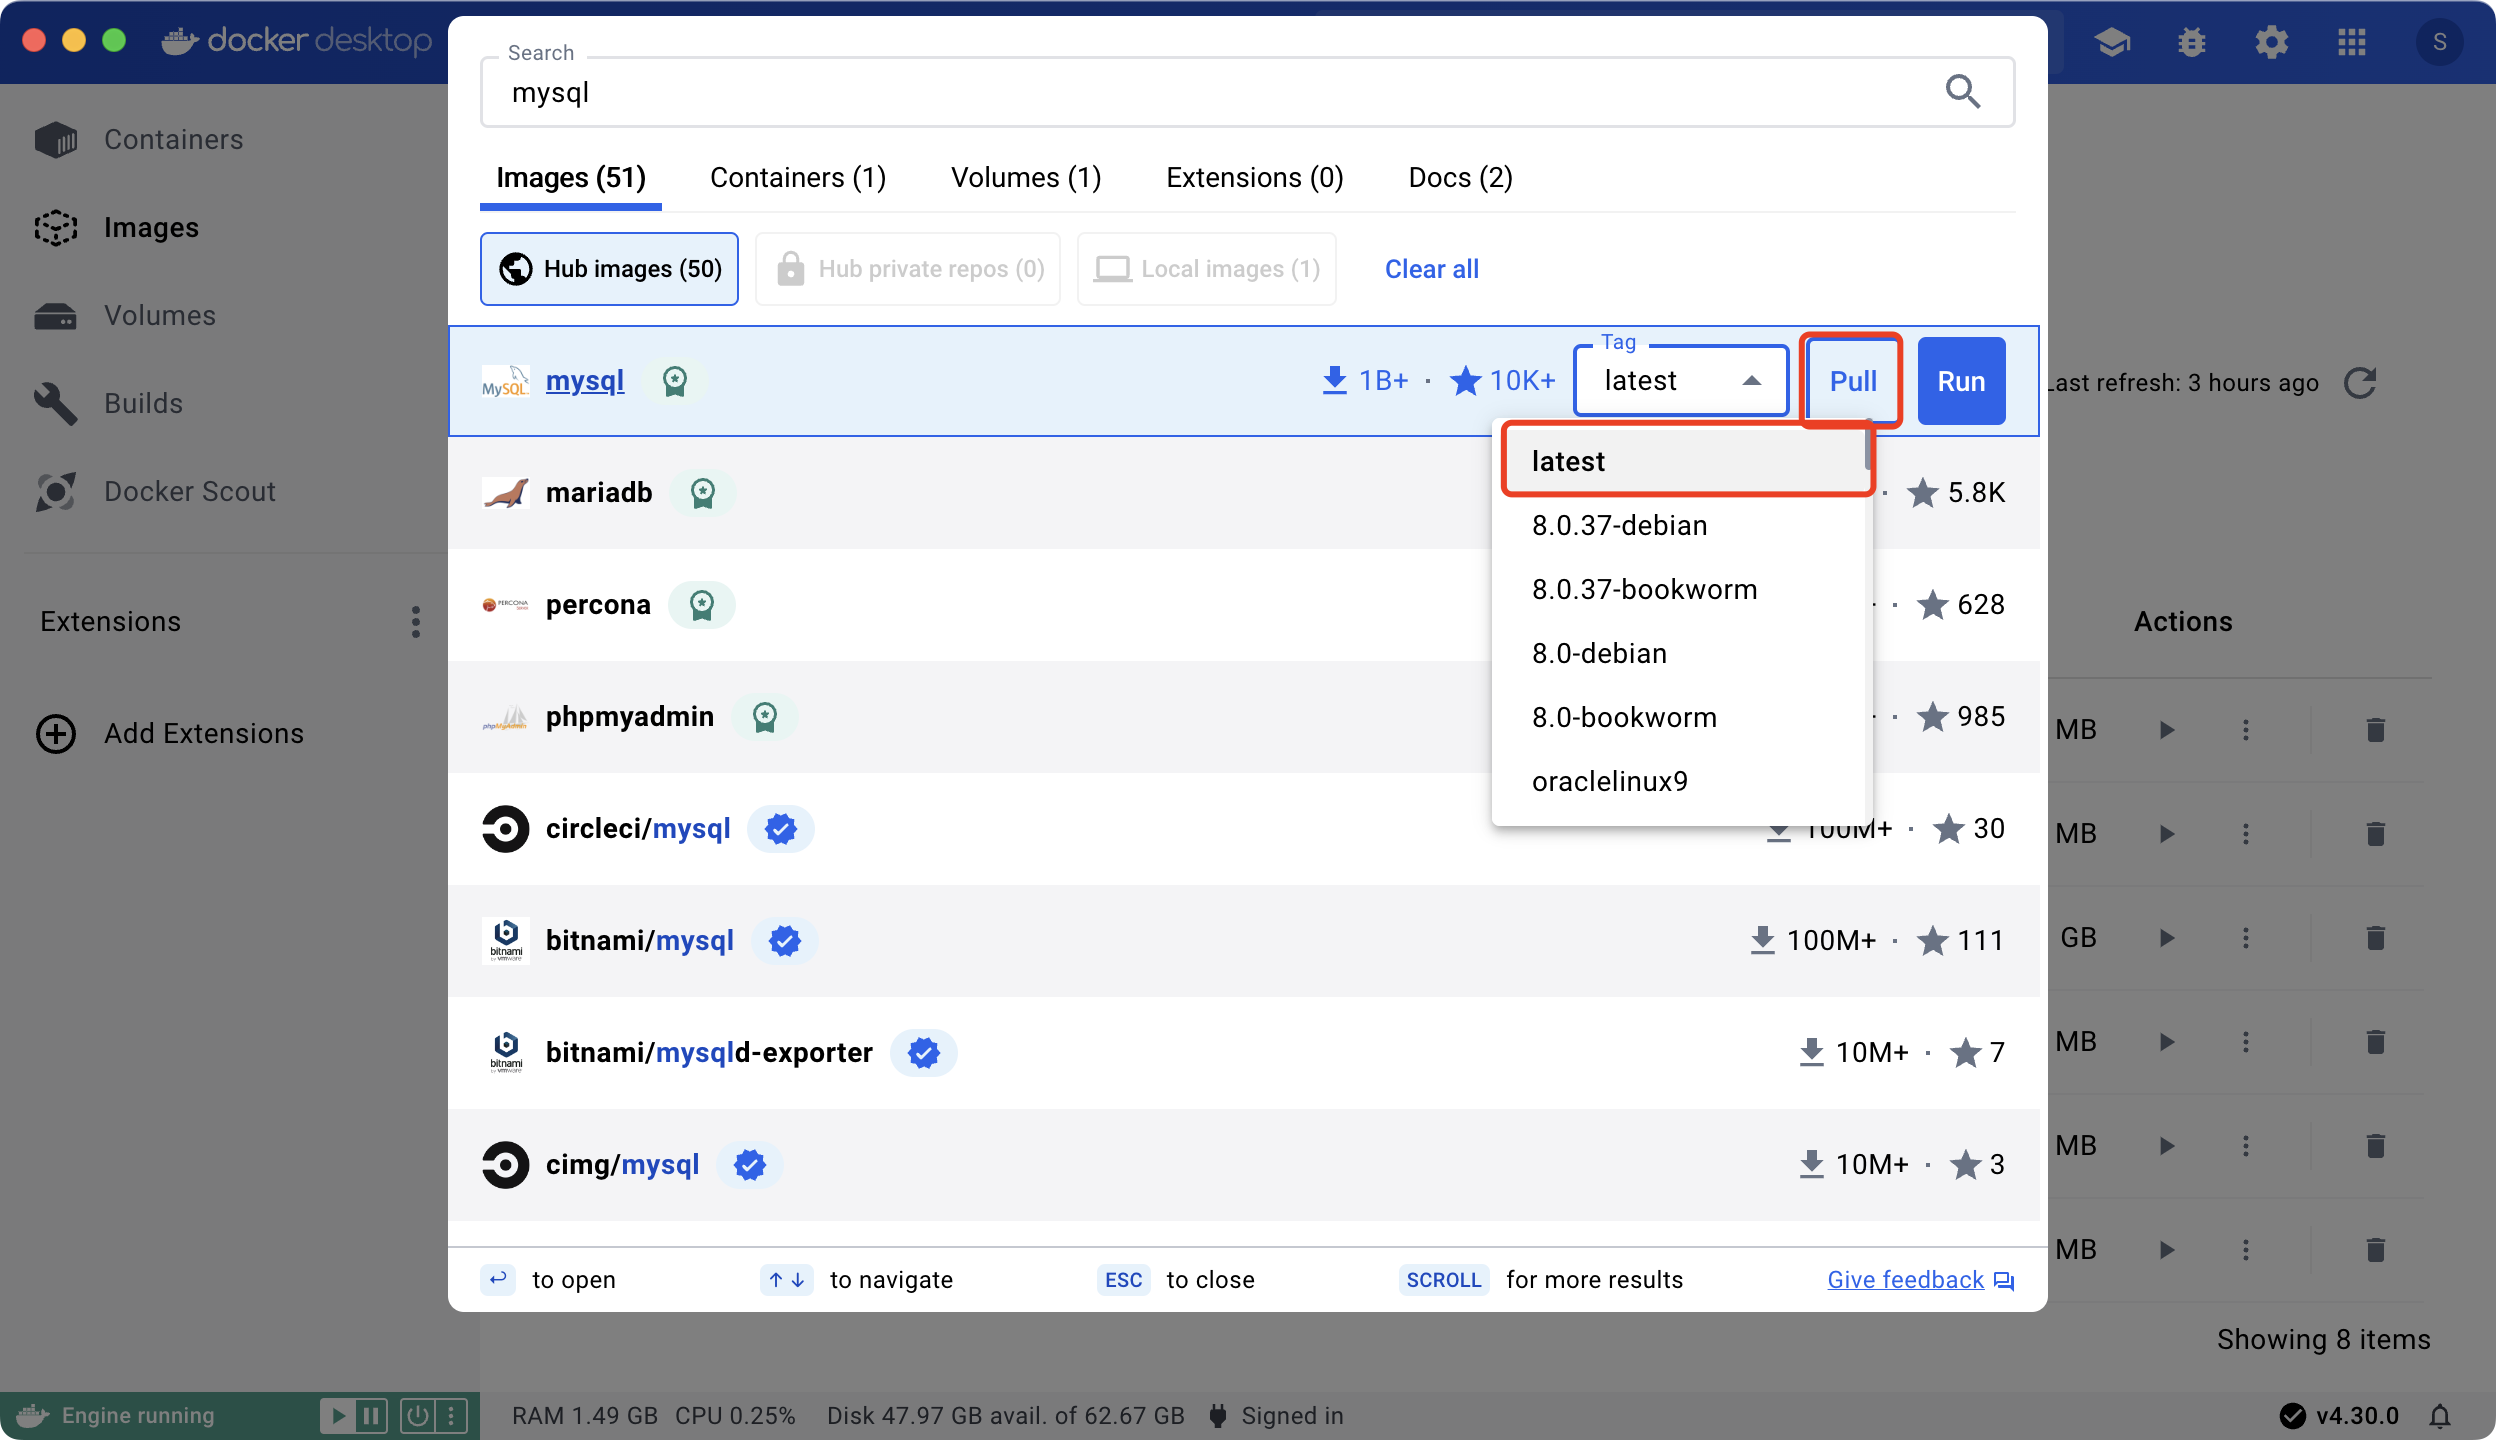Viewport: 2496px width, 1440px height.
Task: Click the engine power button in status bar
Action: (x=417, y=1416)
